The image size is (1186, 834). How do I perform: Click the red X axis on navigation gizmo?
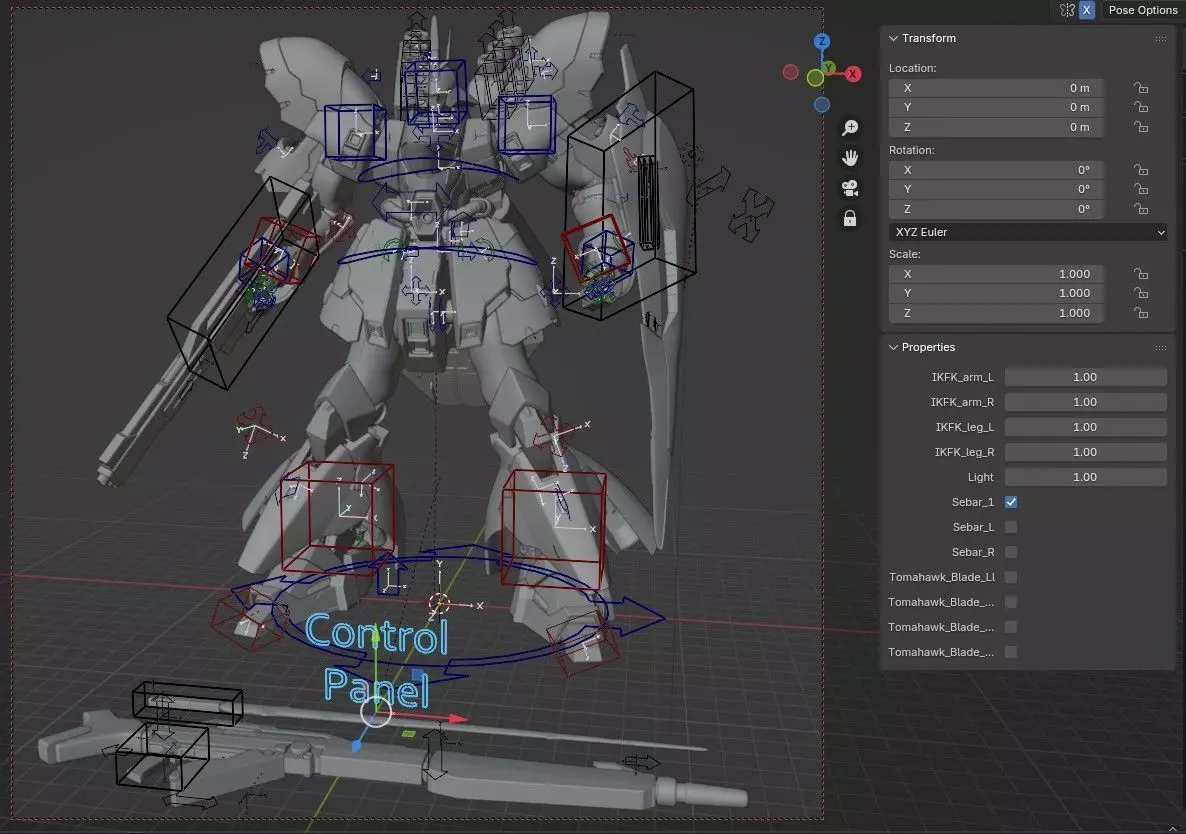coord(852,73)
